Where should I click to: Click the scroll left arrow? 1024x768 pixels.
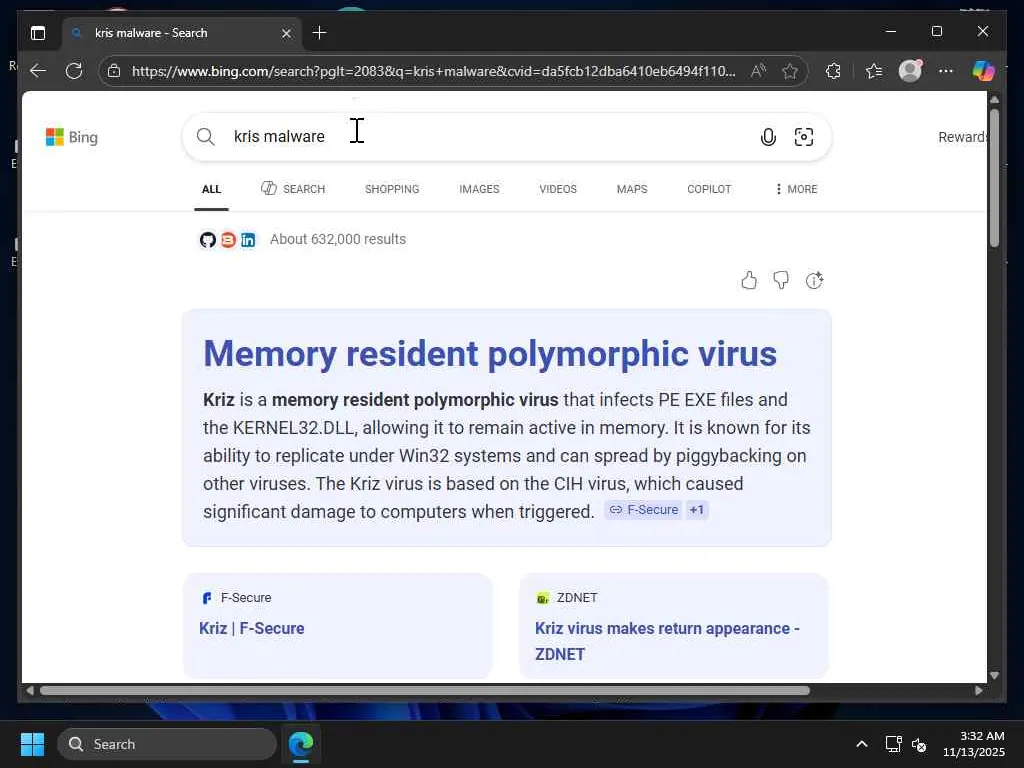[29, 690]
